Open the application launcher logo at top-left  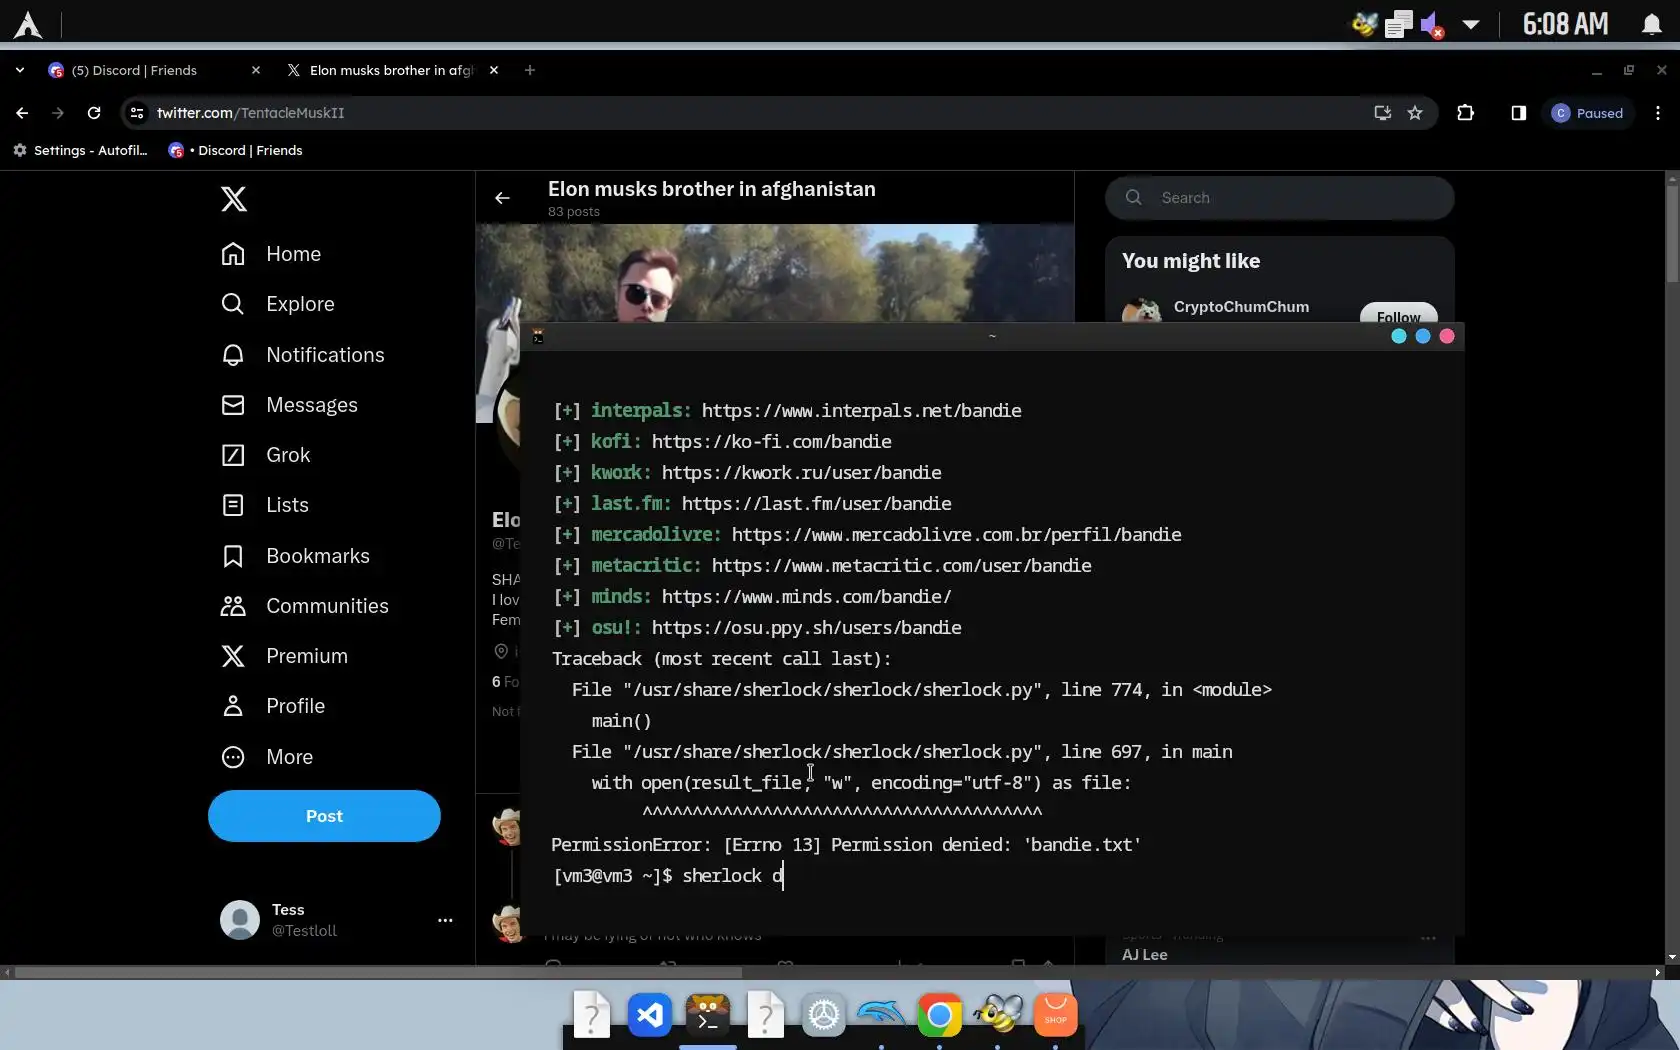pos(28,25)
